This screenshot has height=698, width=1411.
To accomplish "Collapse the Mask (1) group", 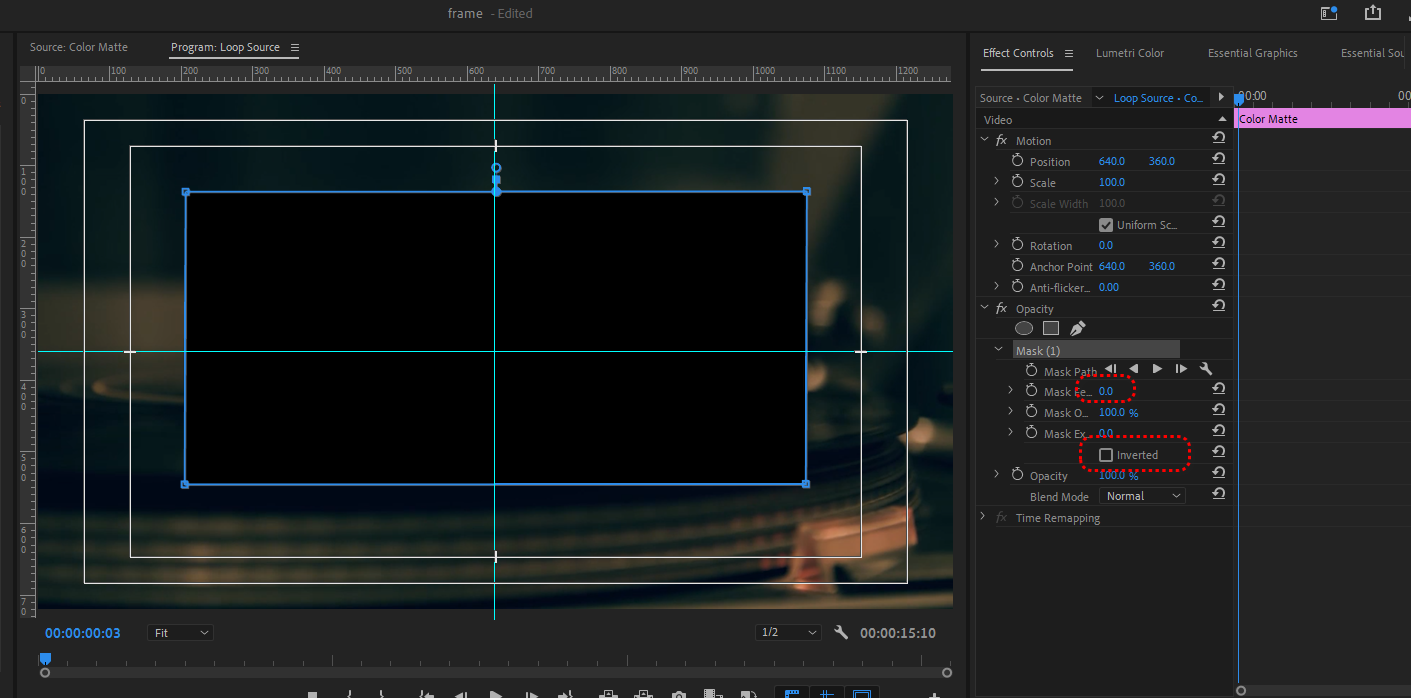I will coord(998,350).
